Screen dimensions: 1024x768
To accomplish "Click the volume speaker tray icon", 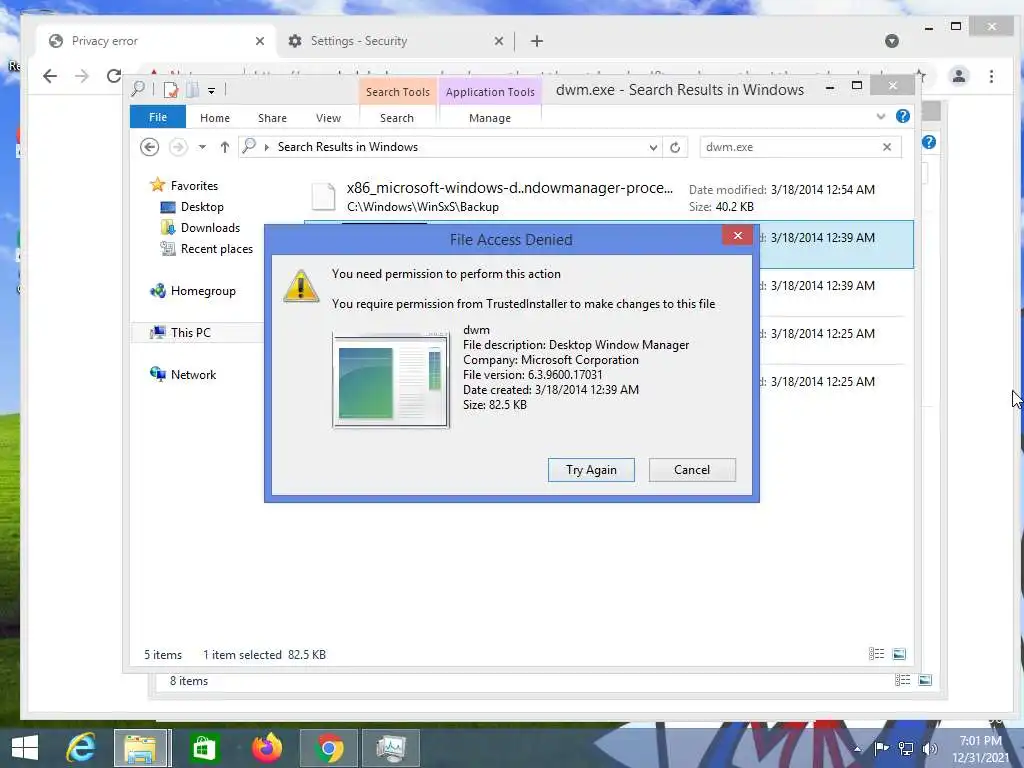I will point(929,748).
